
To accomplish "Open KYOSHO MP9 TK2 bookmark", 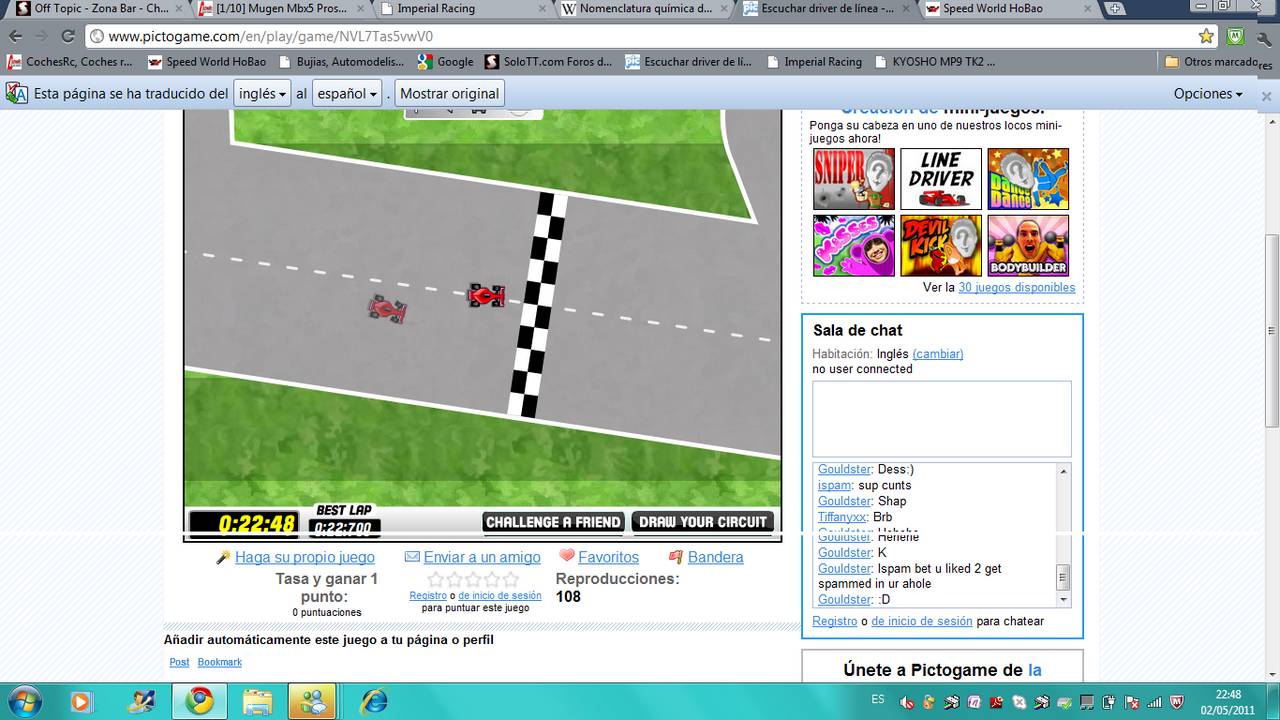I will (x=934, y=61).
